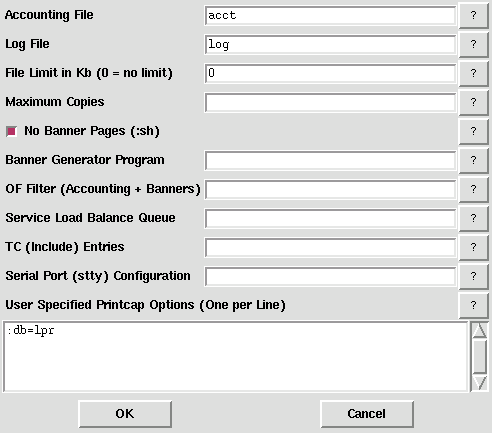The height and width of the screenshot is (433, 492).
Task: Show help for File Limit in Kb
Action: pos(473,73)
